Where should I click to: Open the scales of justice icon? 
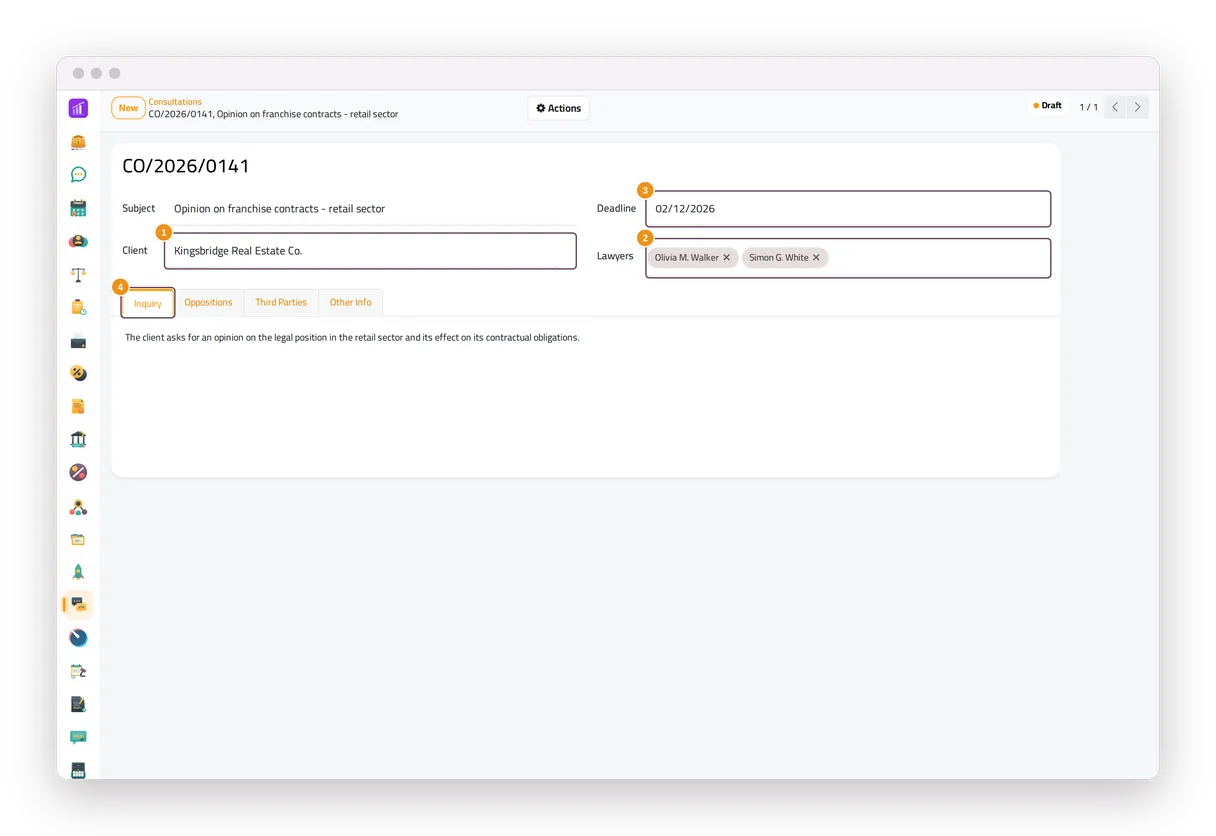[78, 274]
